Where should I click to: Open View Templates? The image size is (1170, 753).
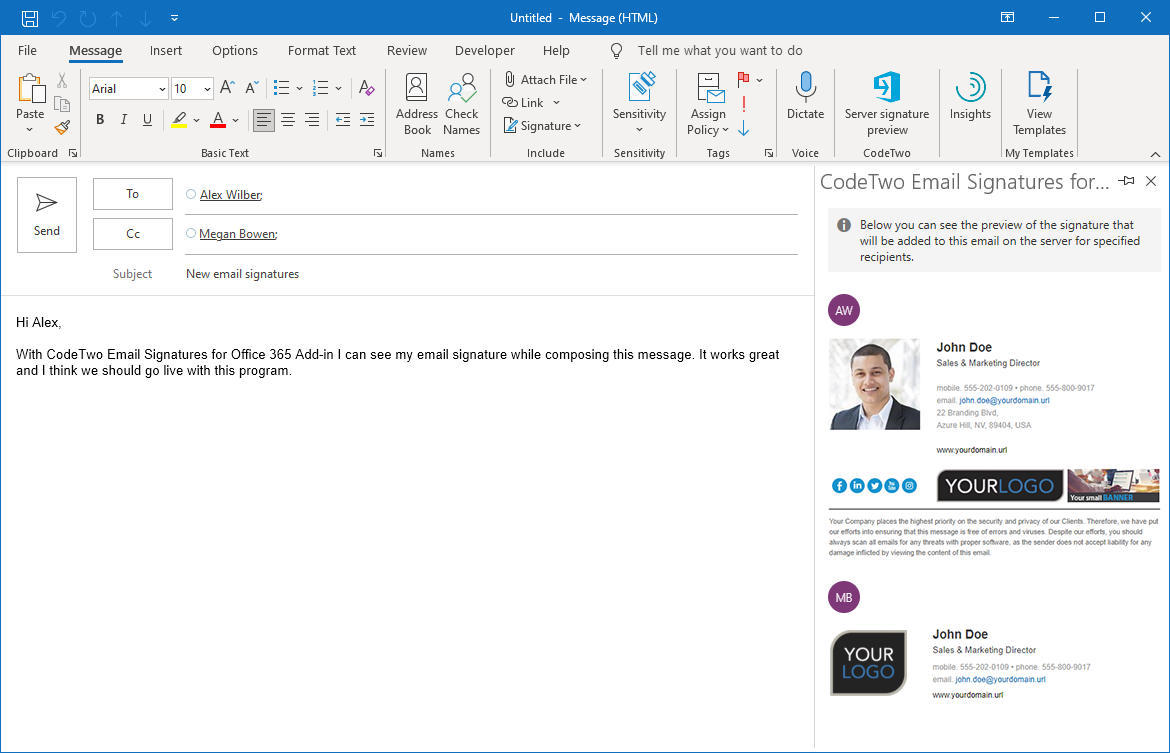pos(1039,104)
